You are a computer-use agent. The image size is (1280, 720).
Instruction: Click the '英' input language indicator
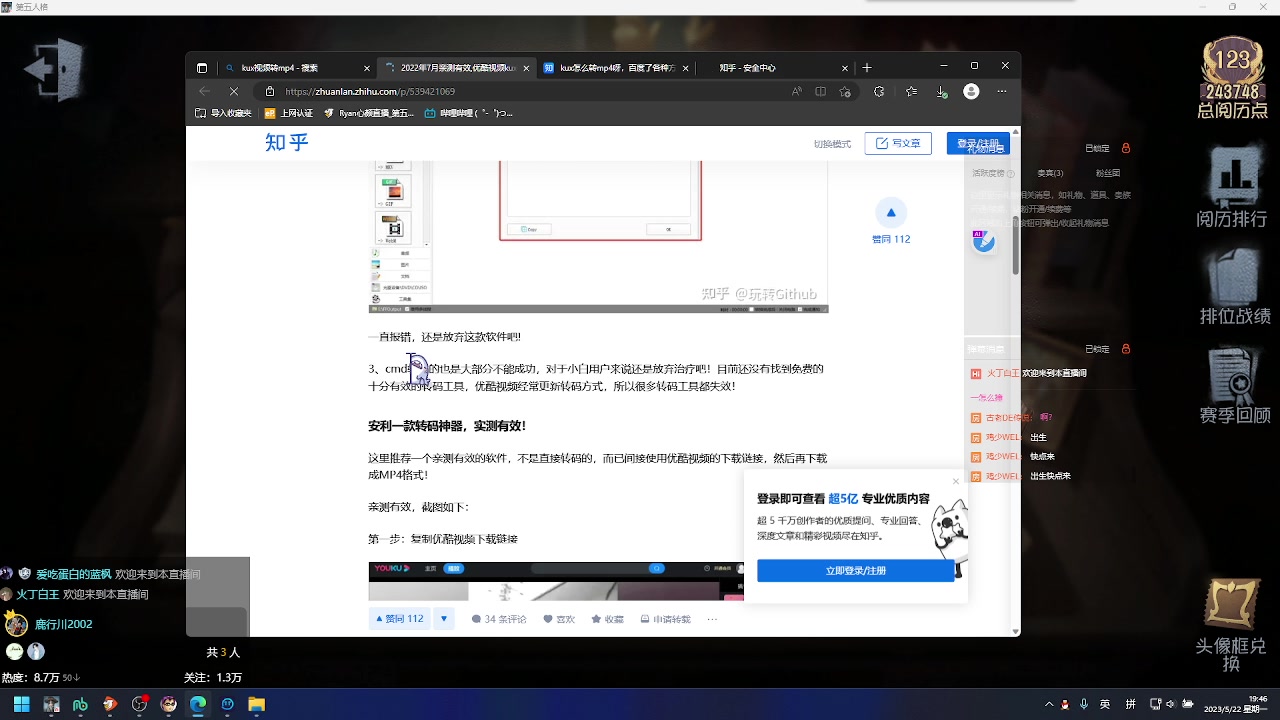pyautogui.click(x=1105, y=704)
